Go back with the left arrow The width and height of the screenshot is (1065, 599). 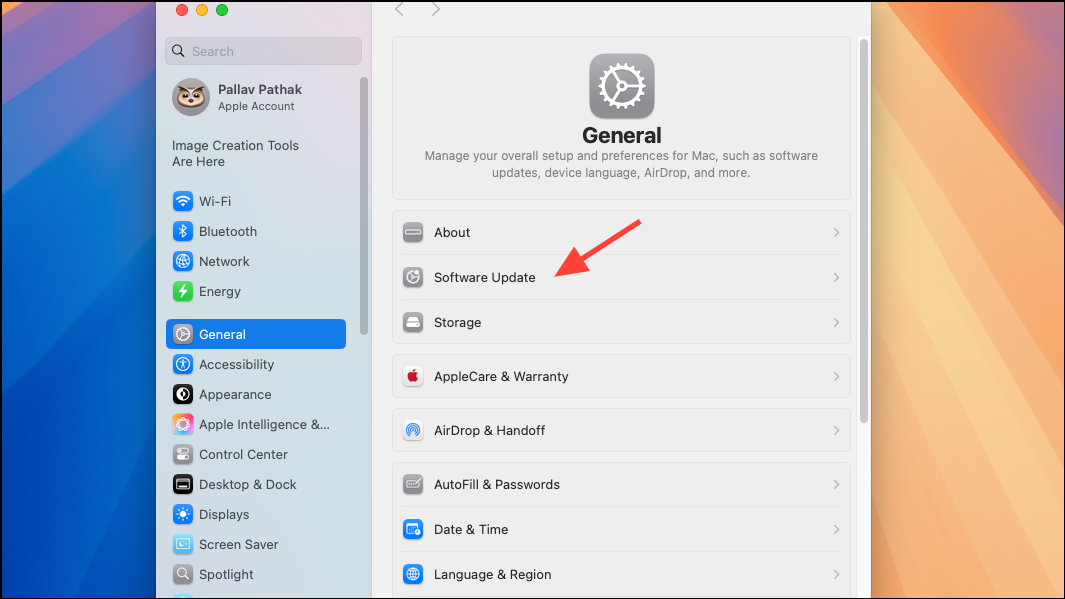pos(399,9)
